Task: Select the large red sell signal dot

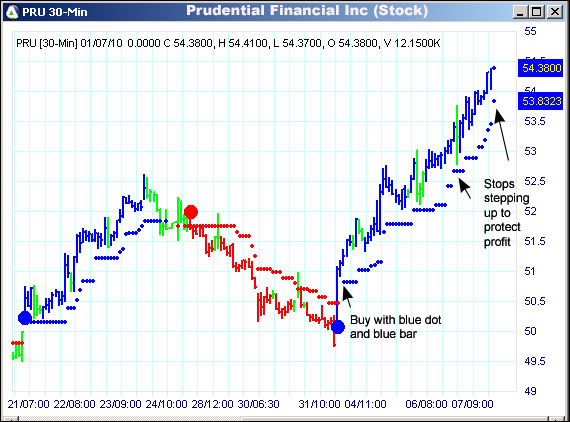Action: [191, 212]
